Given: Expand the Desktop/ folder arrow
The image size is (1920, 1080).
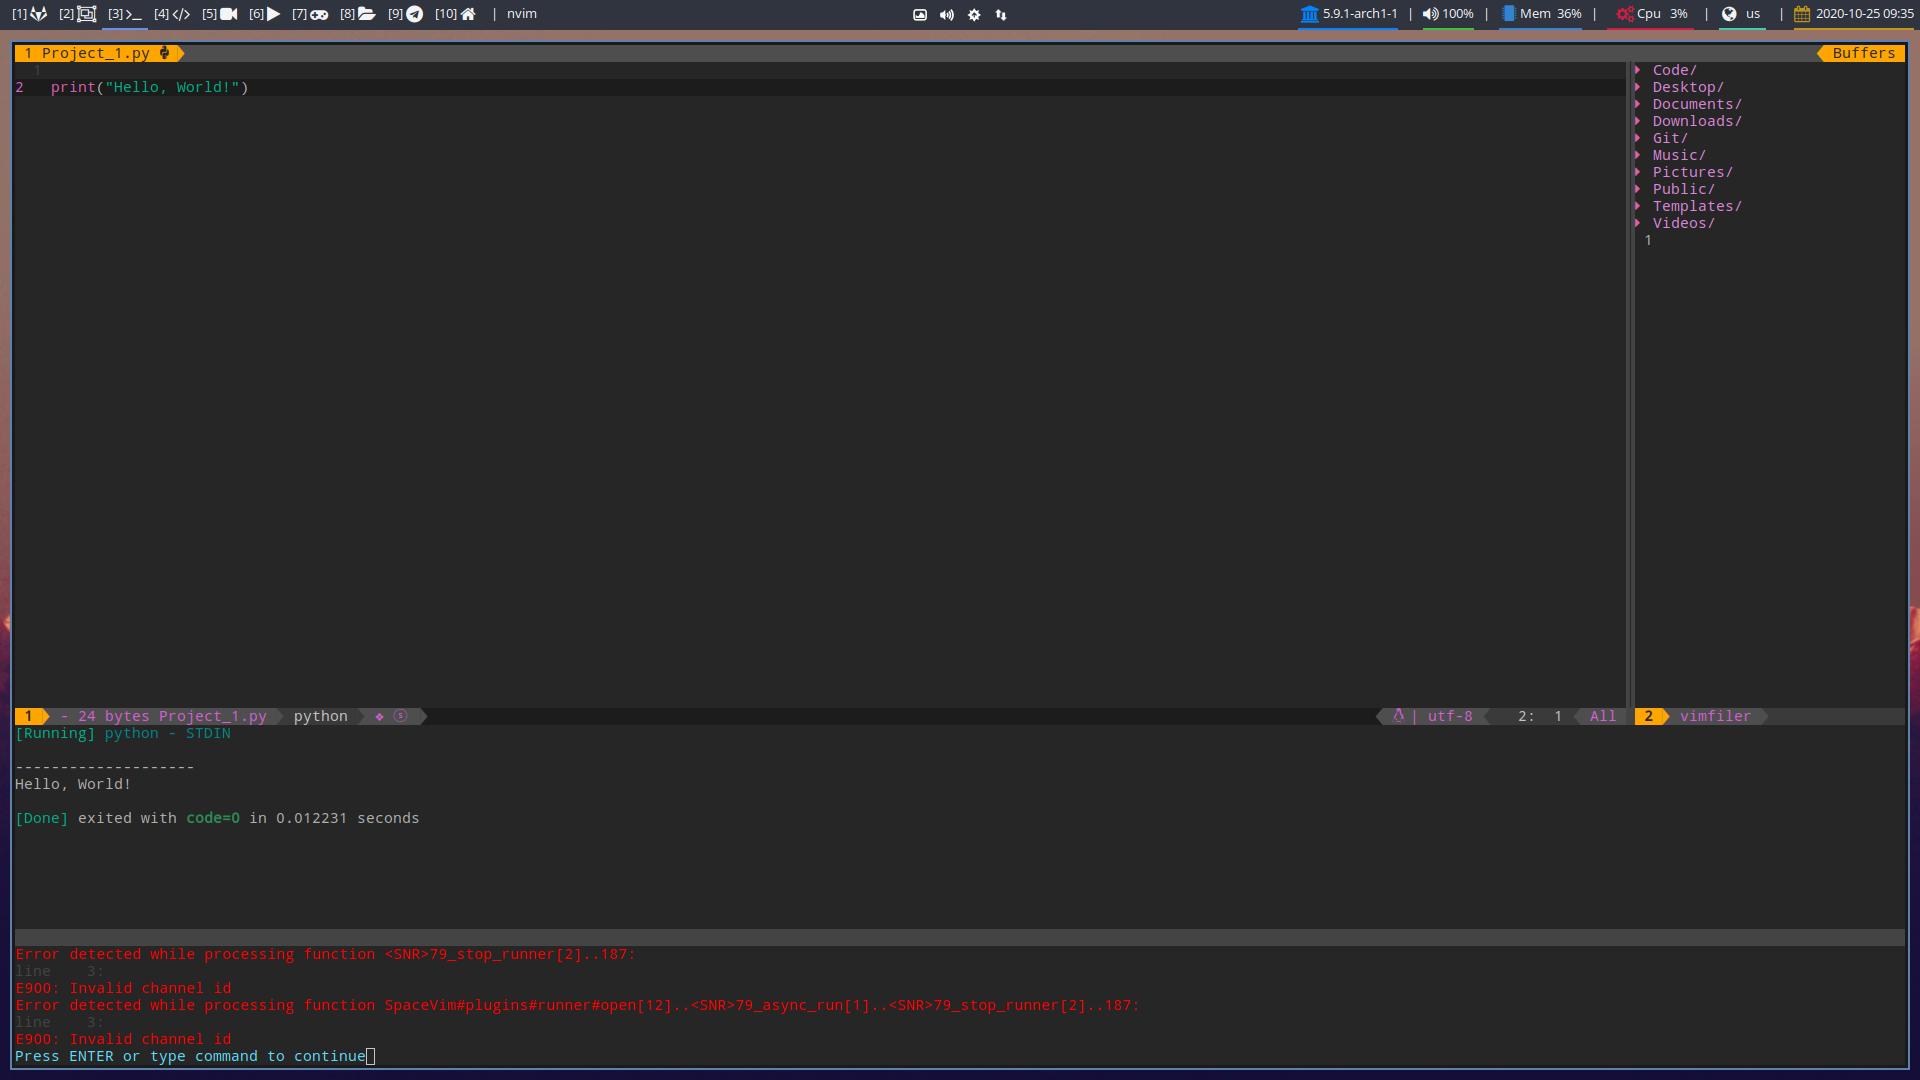Looking at the screenshot, I should click(x=1638, y=87).
